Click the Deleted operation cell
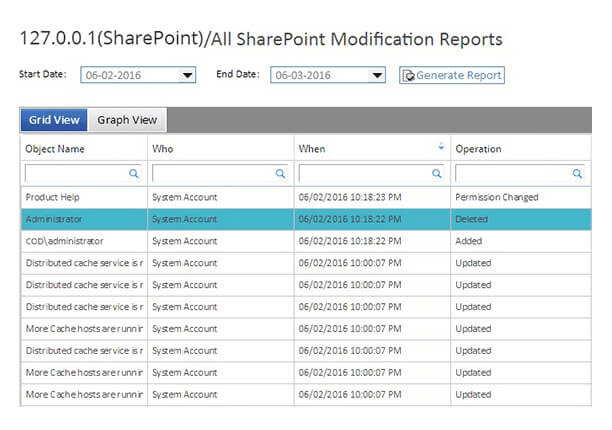 coord(521,219)
